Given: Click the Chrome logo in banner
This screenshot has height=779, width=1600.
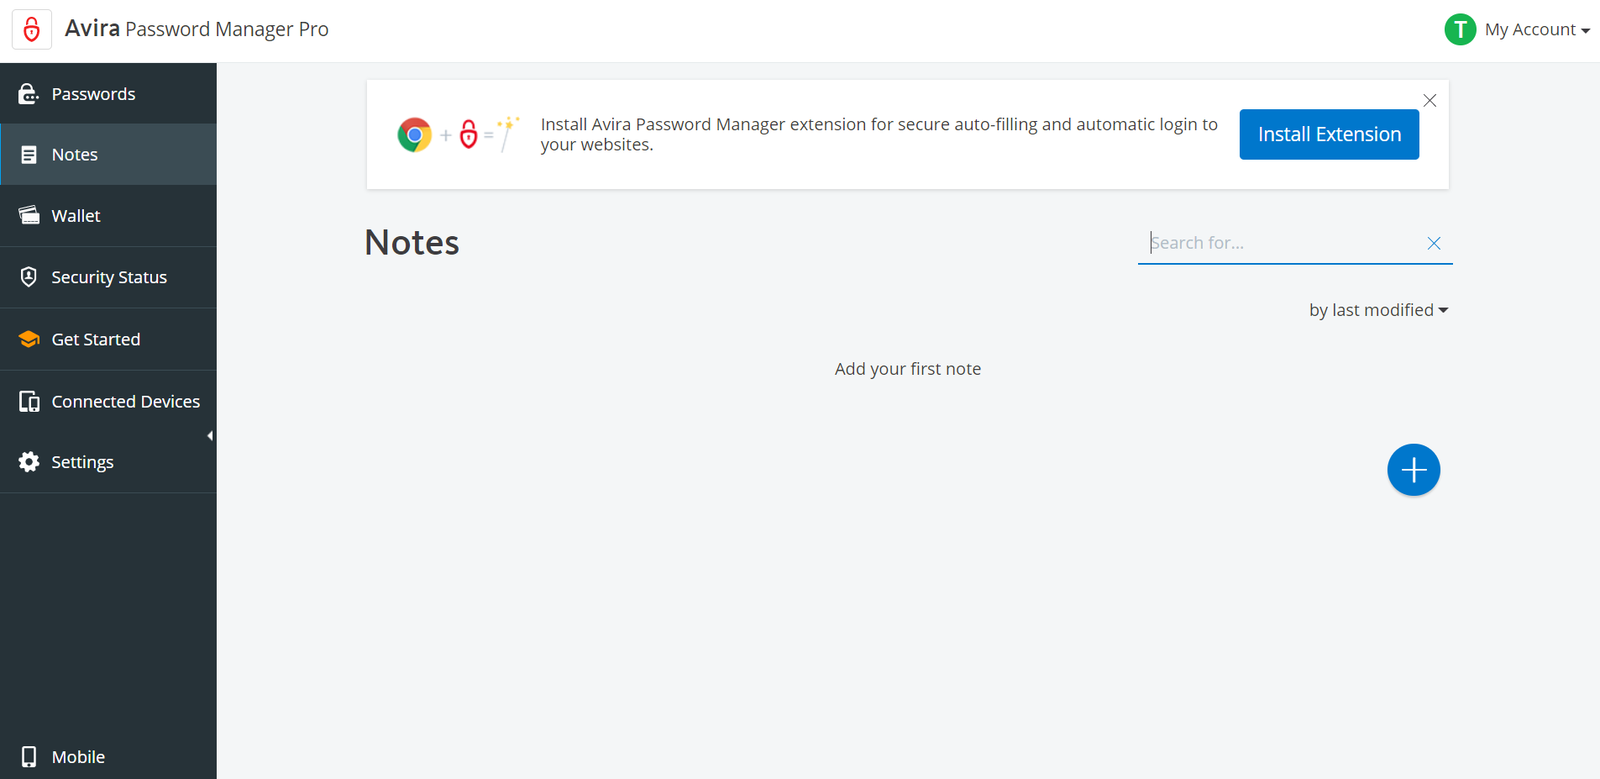Looking at the screenshot, I should click(414, 134).
